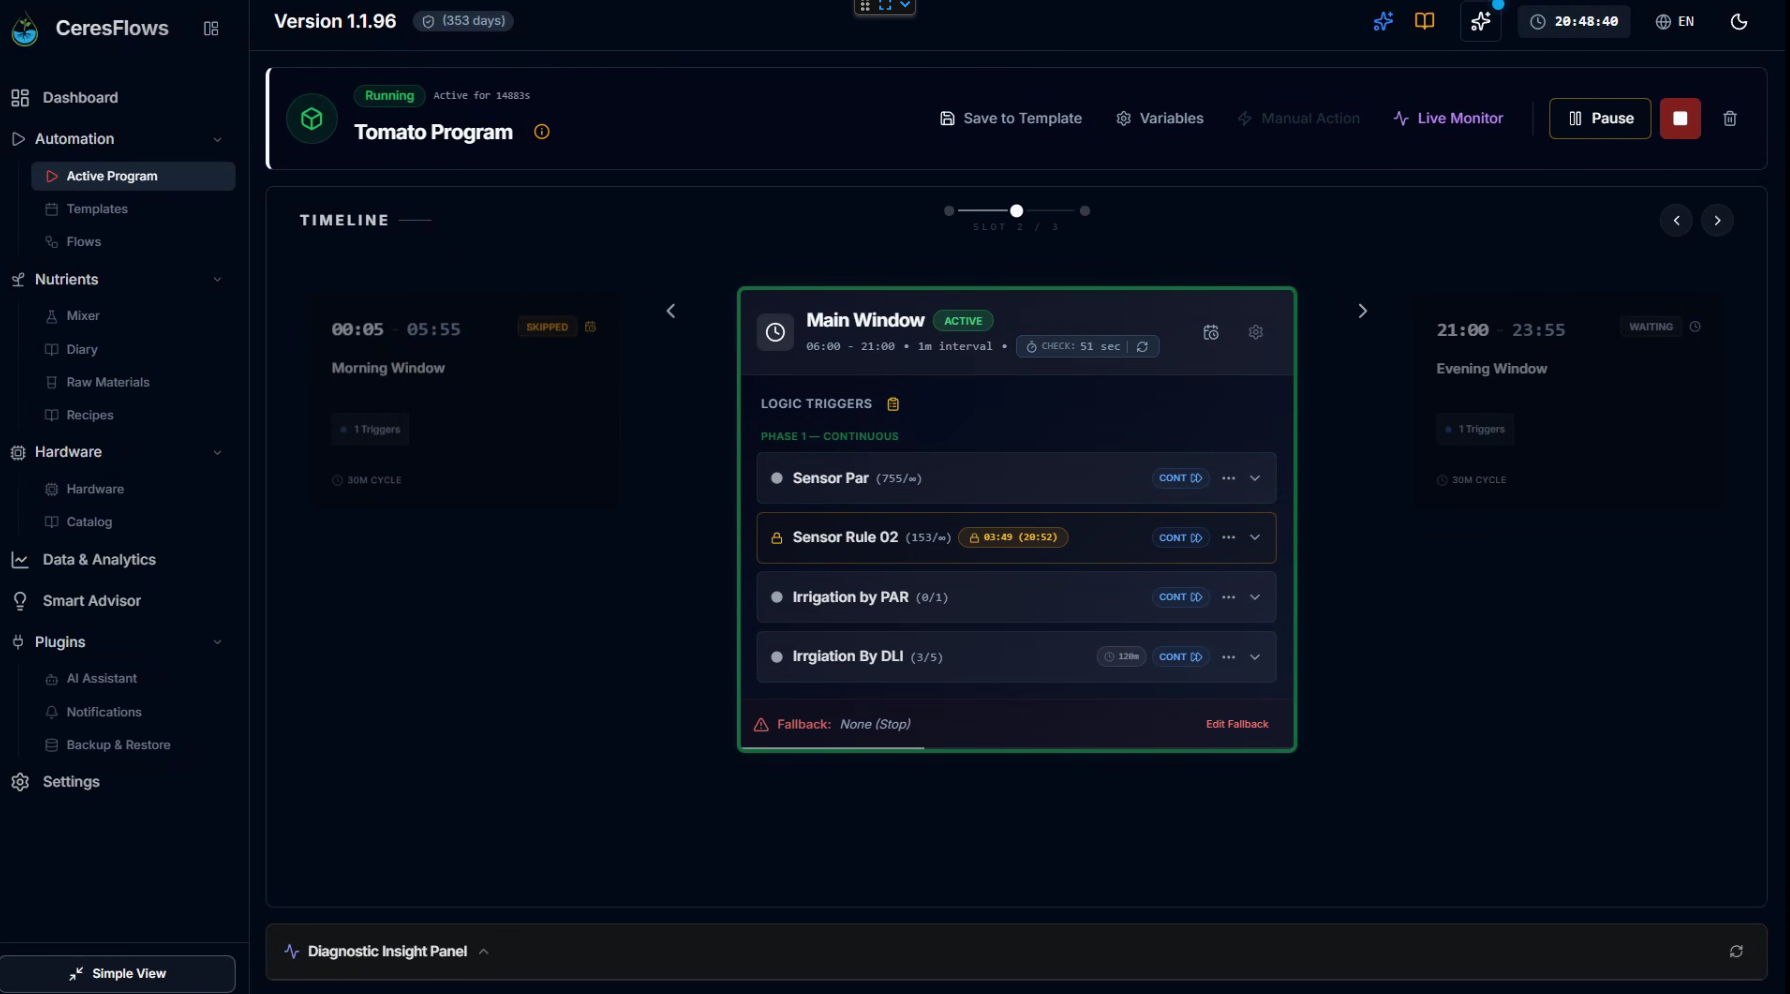Open more options for Irrigation by PAR
This screenshot has width=1790, height=994.
click(x=1229, y=597)
